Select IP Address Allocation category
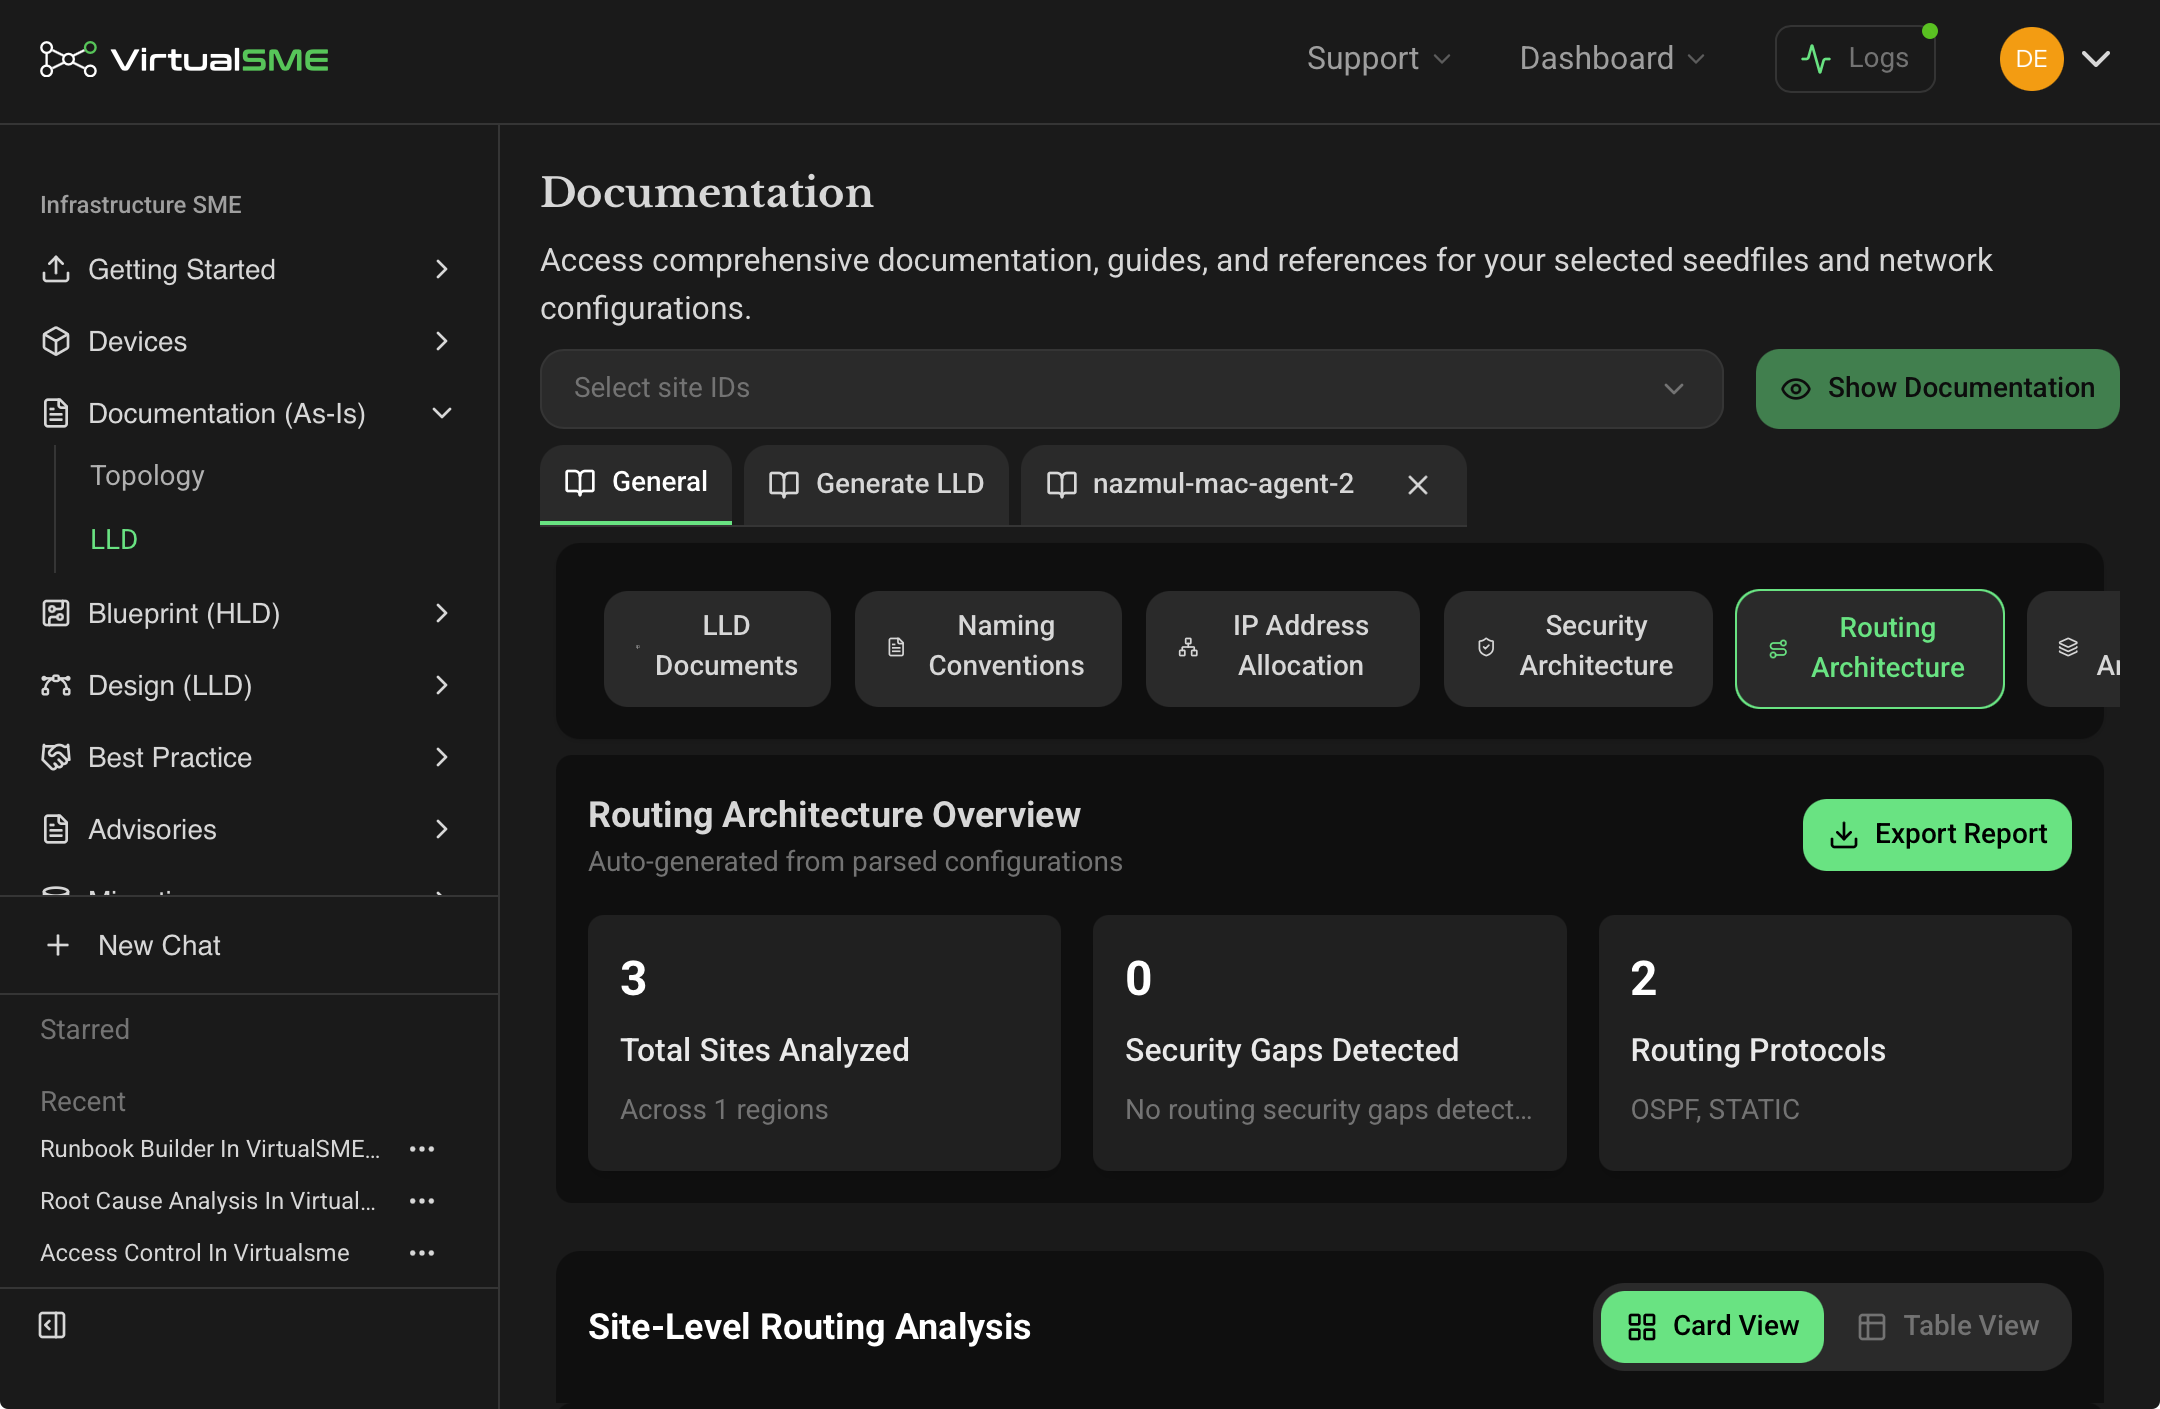The height and width of the screenshot is (1409, 2160). pos(1283,648)
